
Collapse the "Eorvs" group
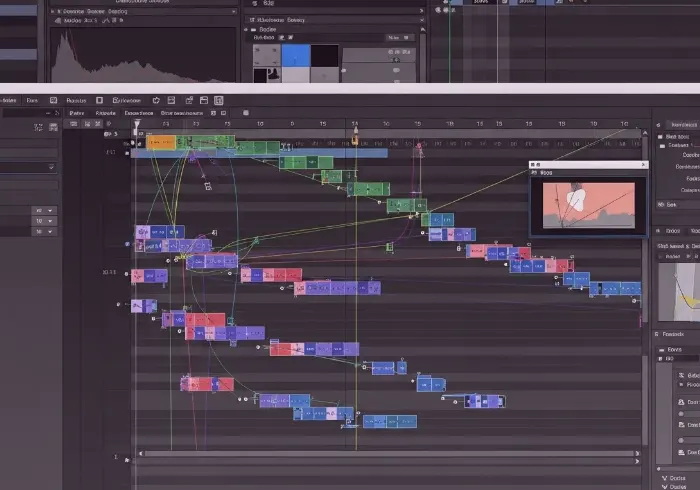point(662,350)
